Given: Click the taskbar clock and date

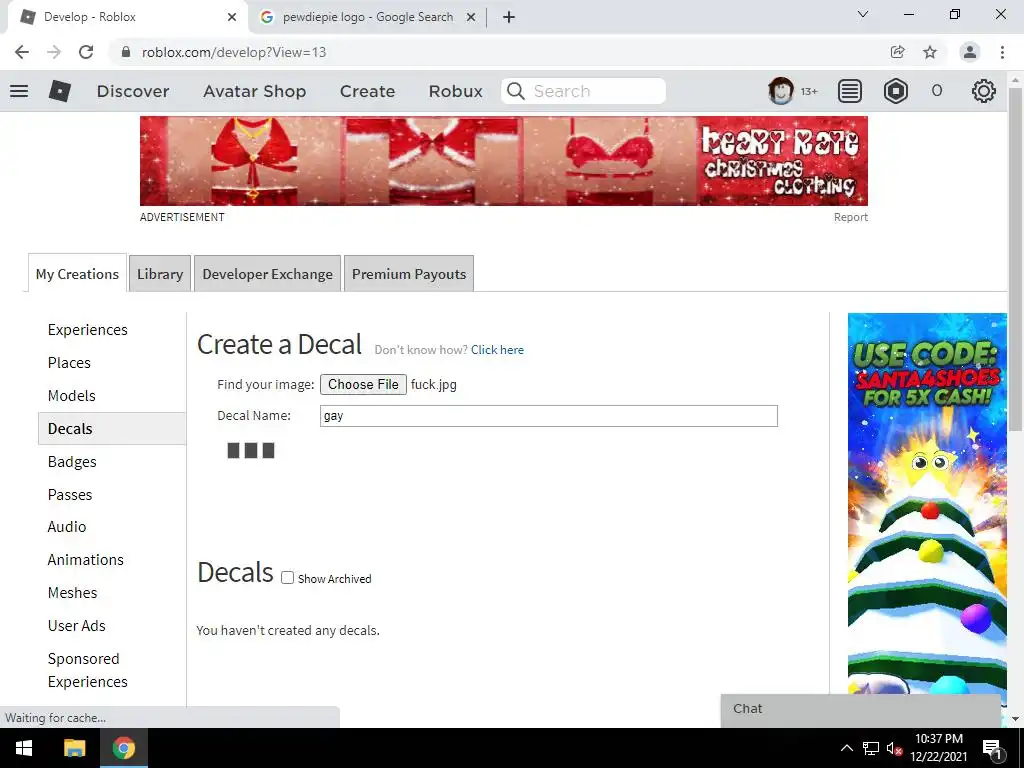Looking at the screenshot, I should (x=938, y=748).
